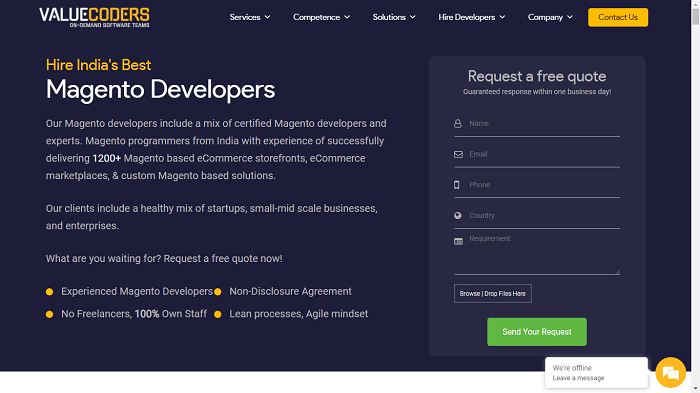Click What are you waiting for sentence
The height and width of the screenshot is (393, 700).
click(164, 259)
